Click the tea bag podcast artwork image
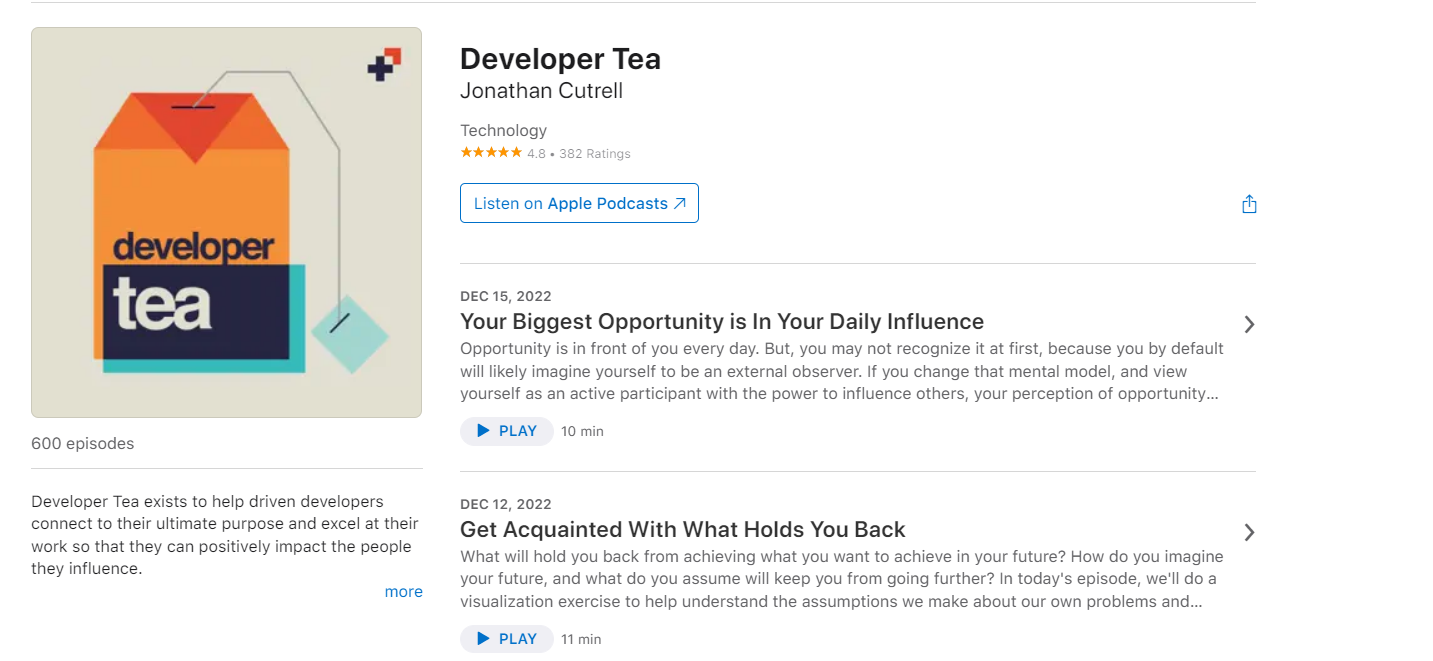The height and width of the screenshot is (661, 1433). 226,221
